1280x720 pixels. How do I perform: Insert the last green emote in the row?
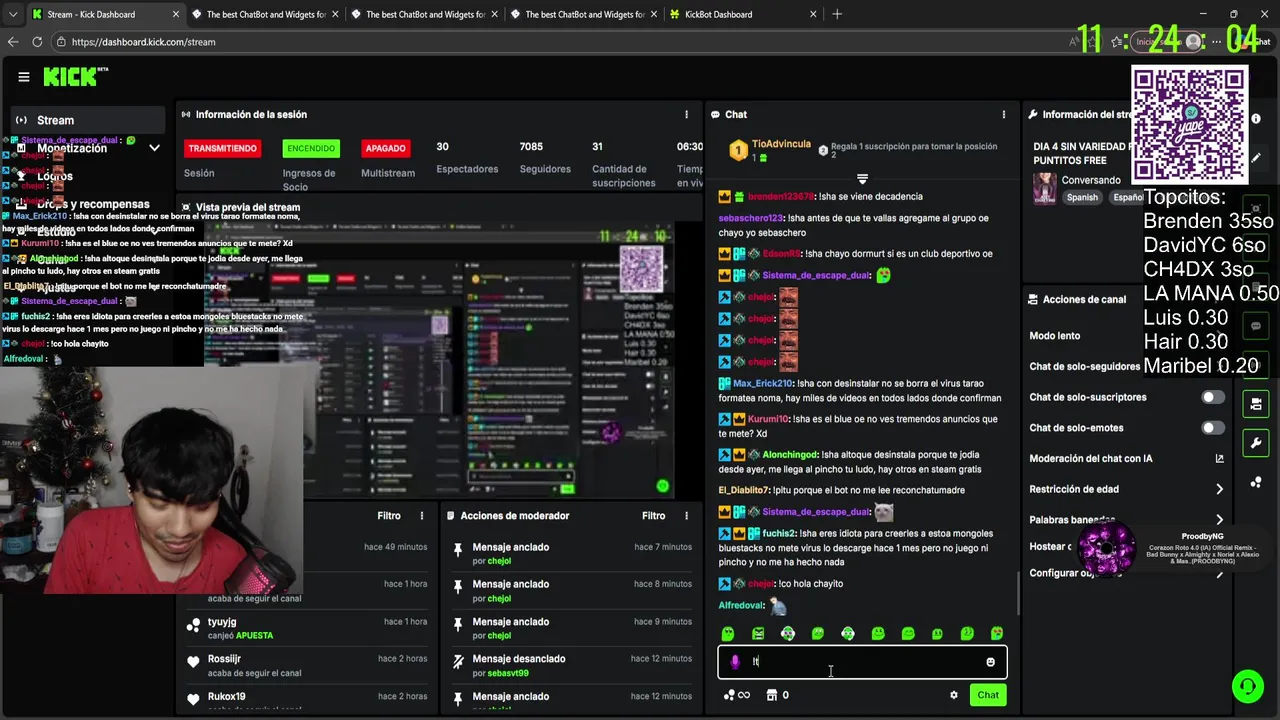point(997,633)
